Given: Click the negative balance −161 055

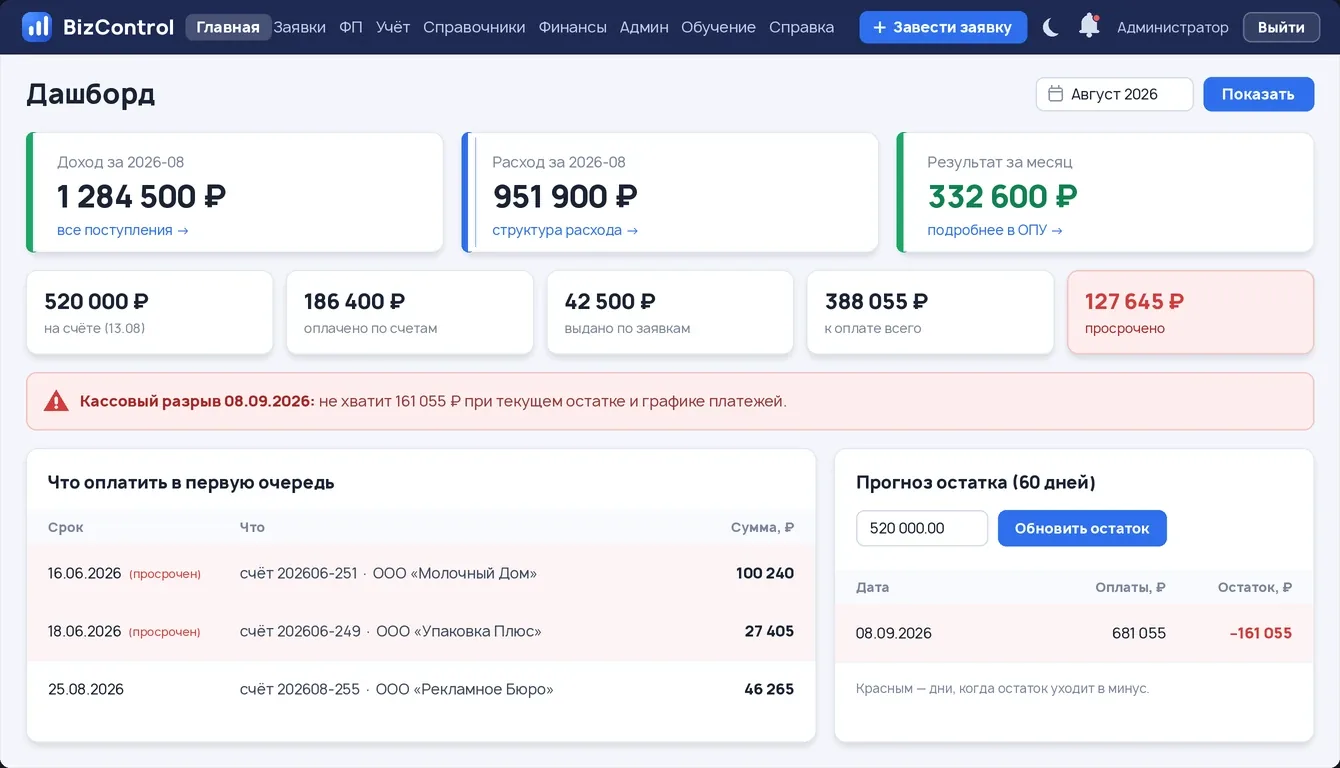Looking at the screenshot, I should coord(1260,633).
